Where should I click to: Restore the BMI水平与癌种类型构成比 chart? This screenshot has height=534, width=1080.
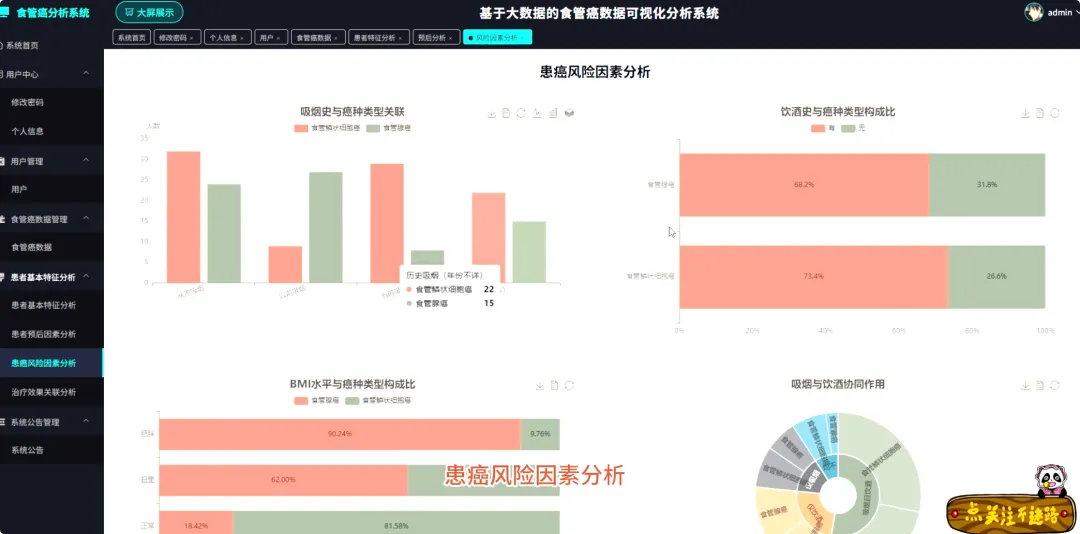point(570,385)
